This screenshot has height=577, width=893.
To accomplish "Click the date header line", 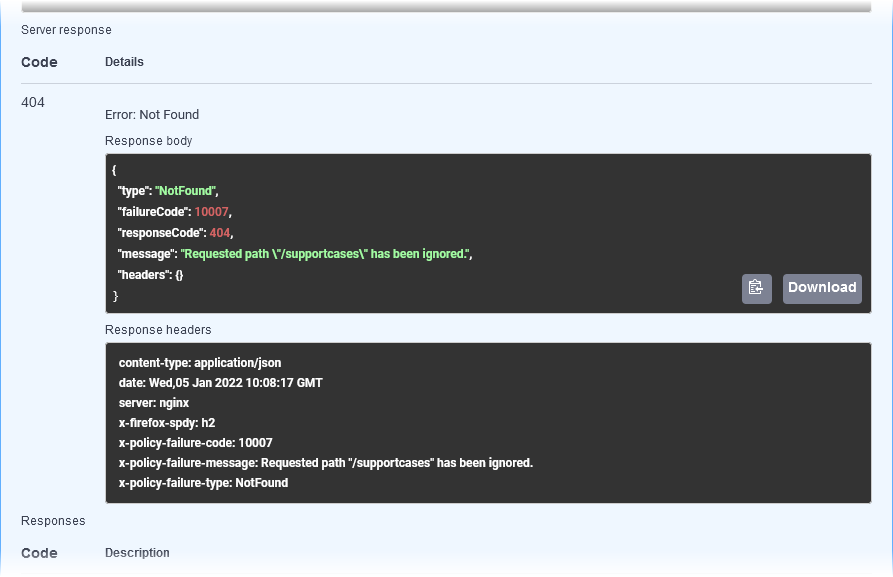I will tap(220, 383).
